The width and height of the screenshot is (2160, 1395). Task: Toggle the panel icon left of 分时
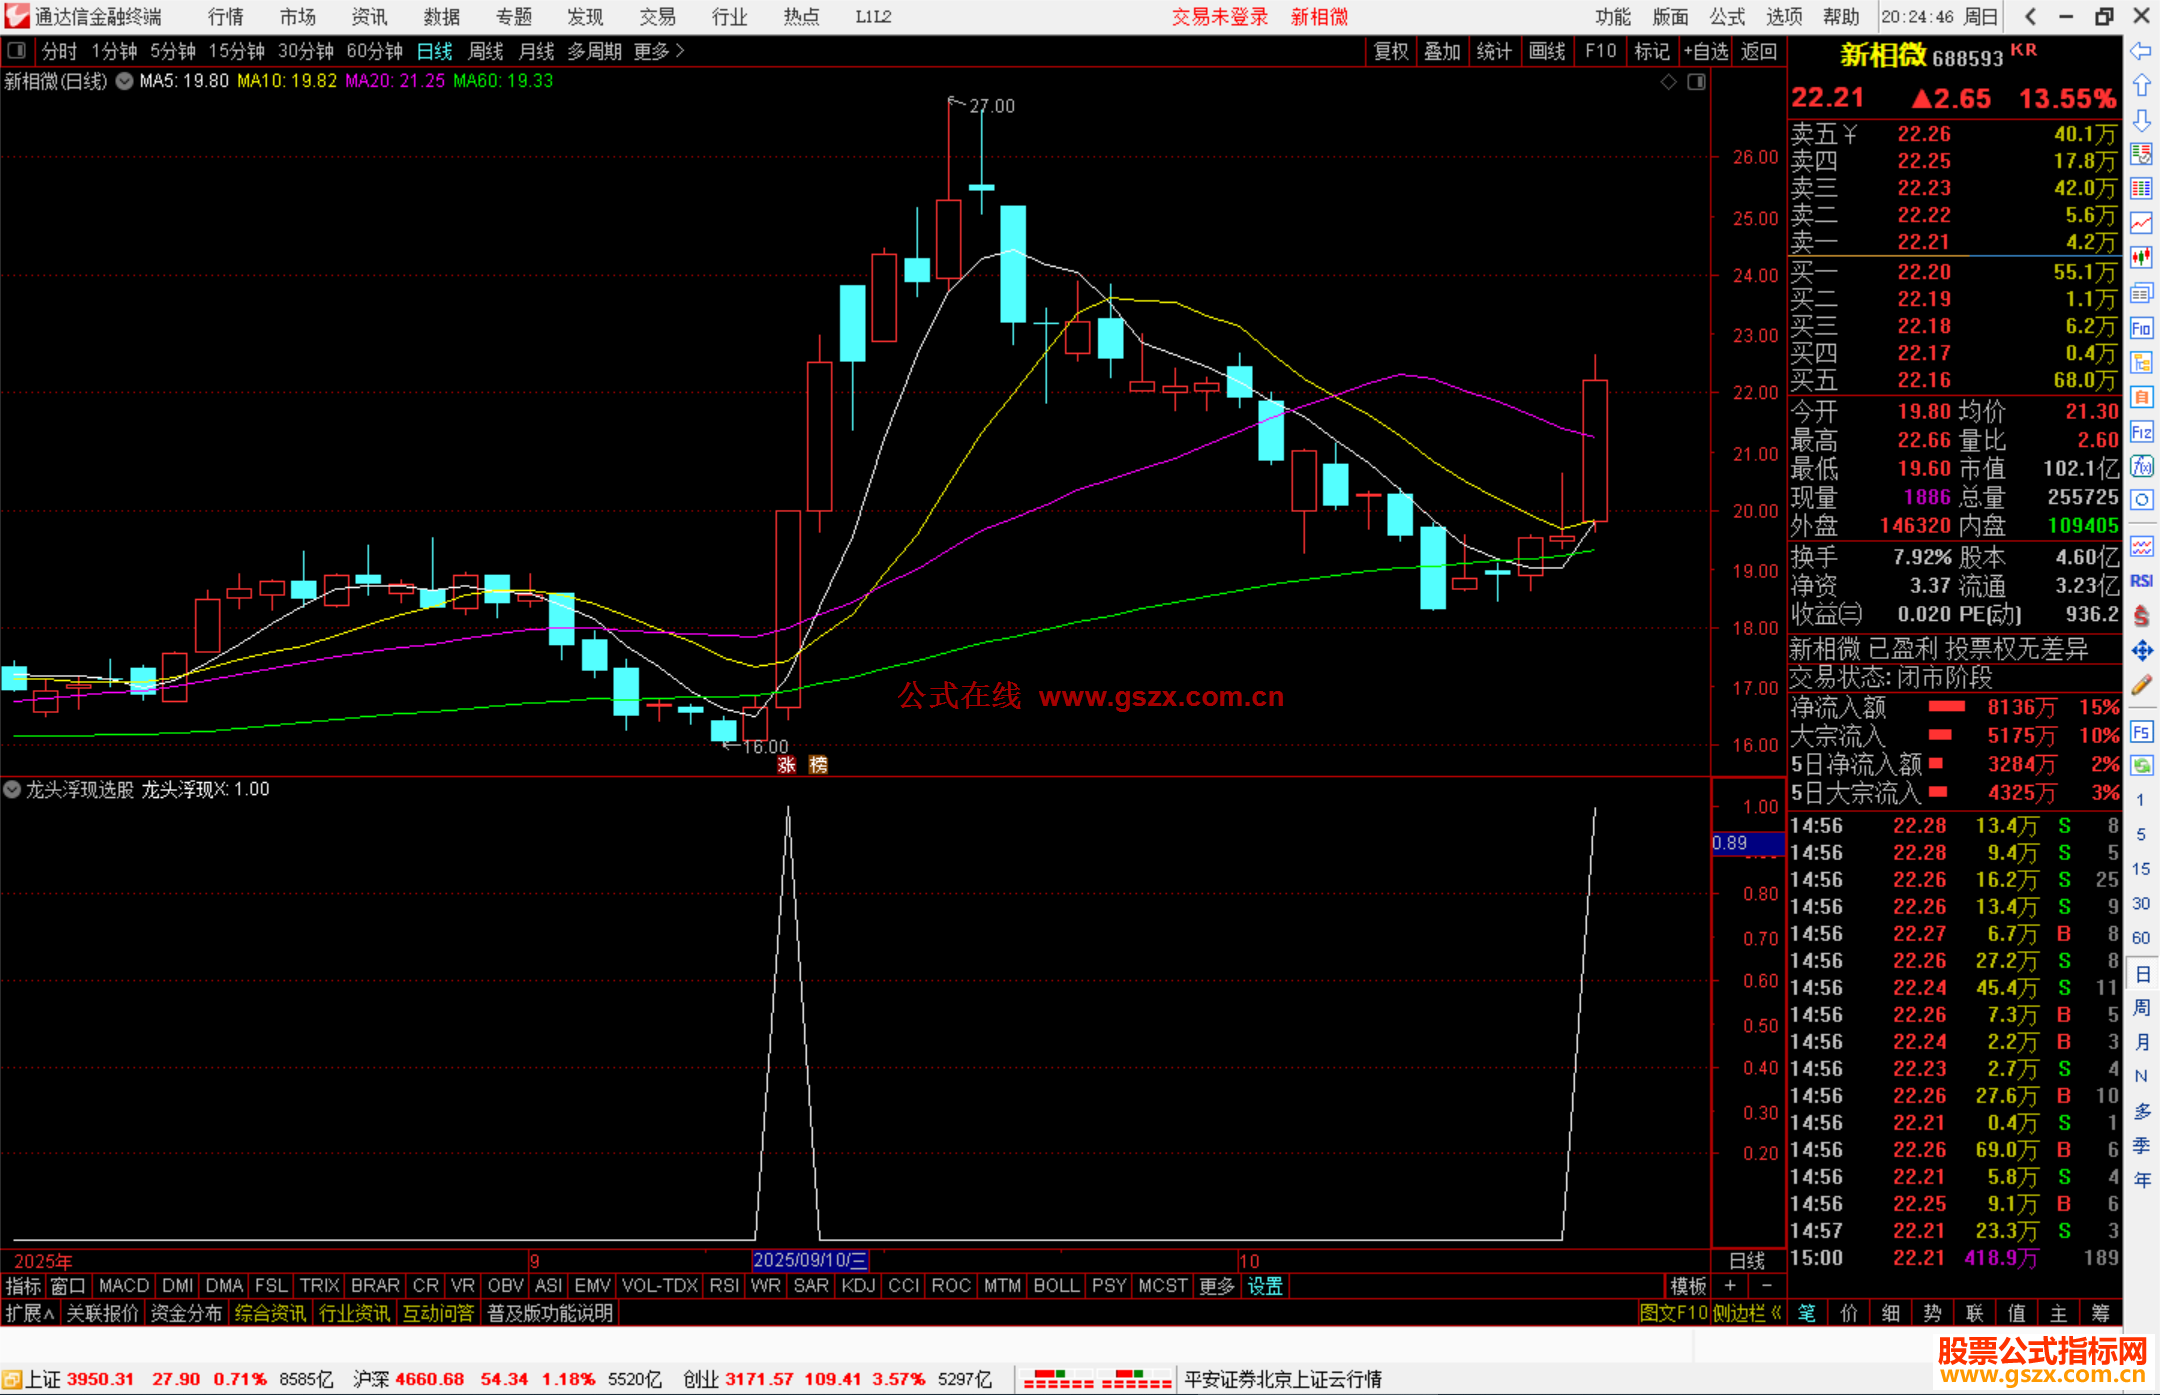point(16,50)
